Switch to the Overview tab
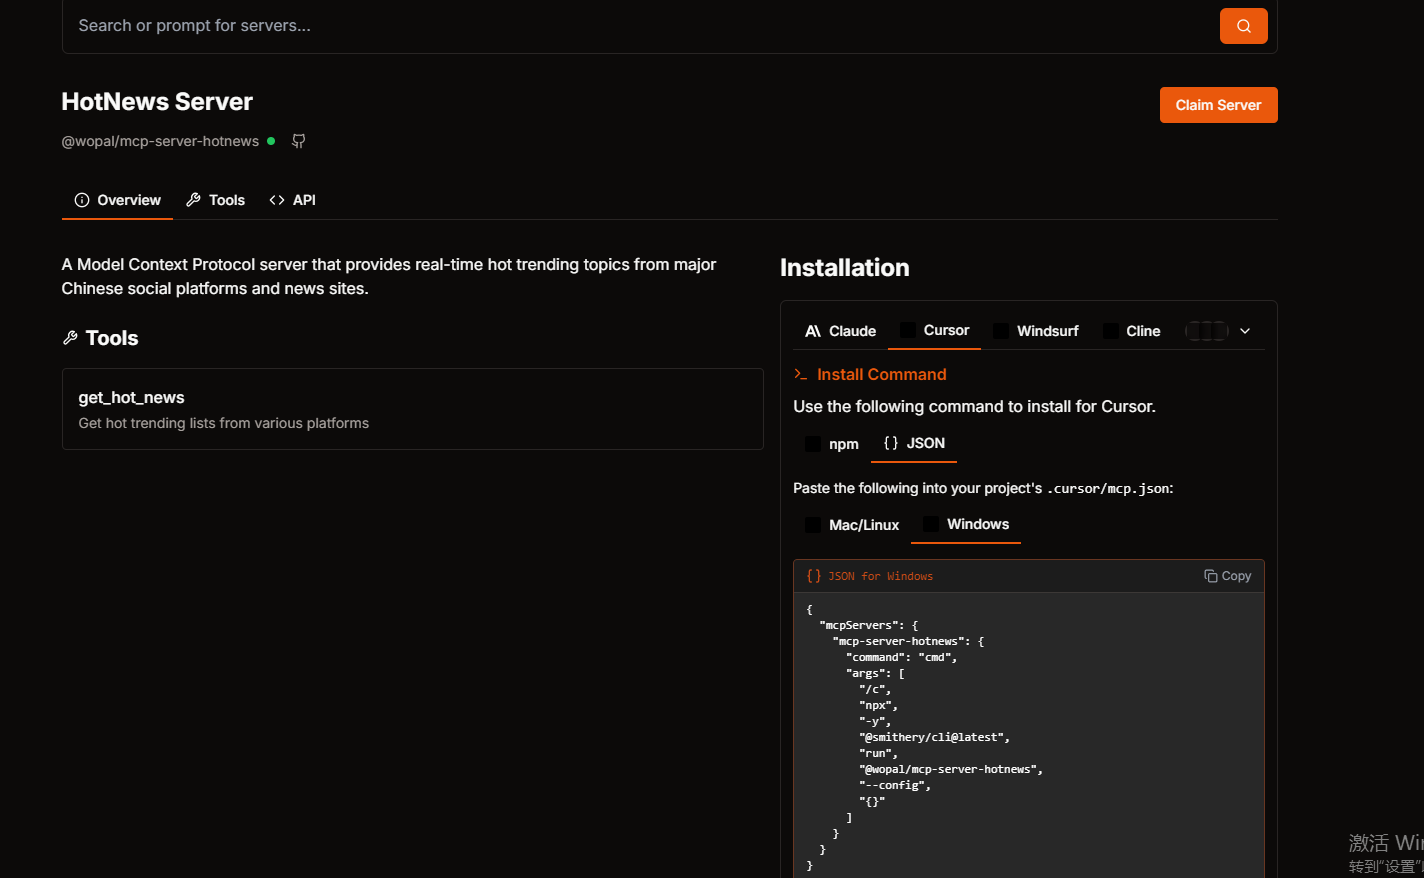1424x878 pixels. click(117, 200)
